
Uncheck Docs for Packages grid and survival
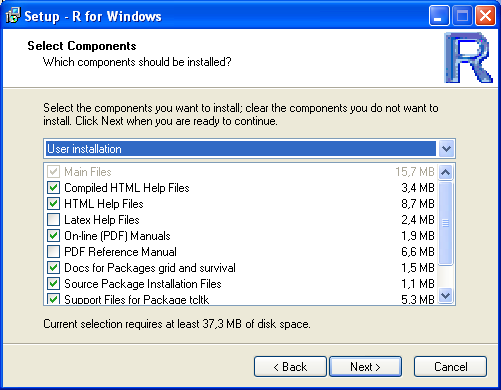point(53,268)
